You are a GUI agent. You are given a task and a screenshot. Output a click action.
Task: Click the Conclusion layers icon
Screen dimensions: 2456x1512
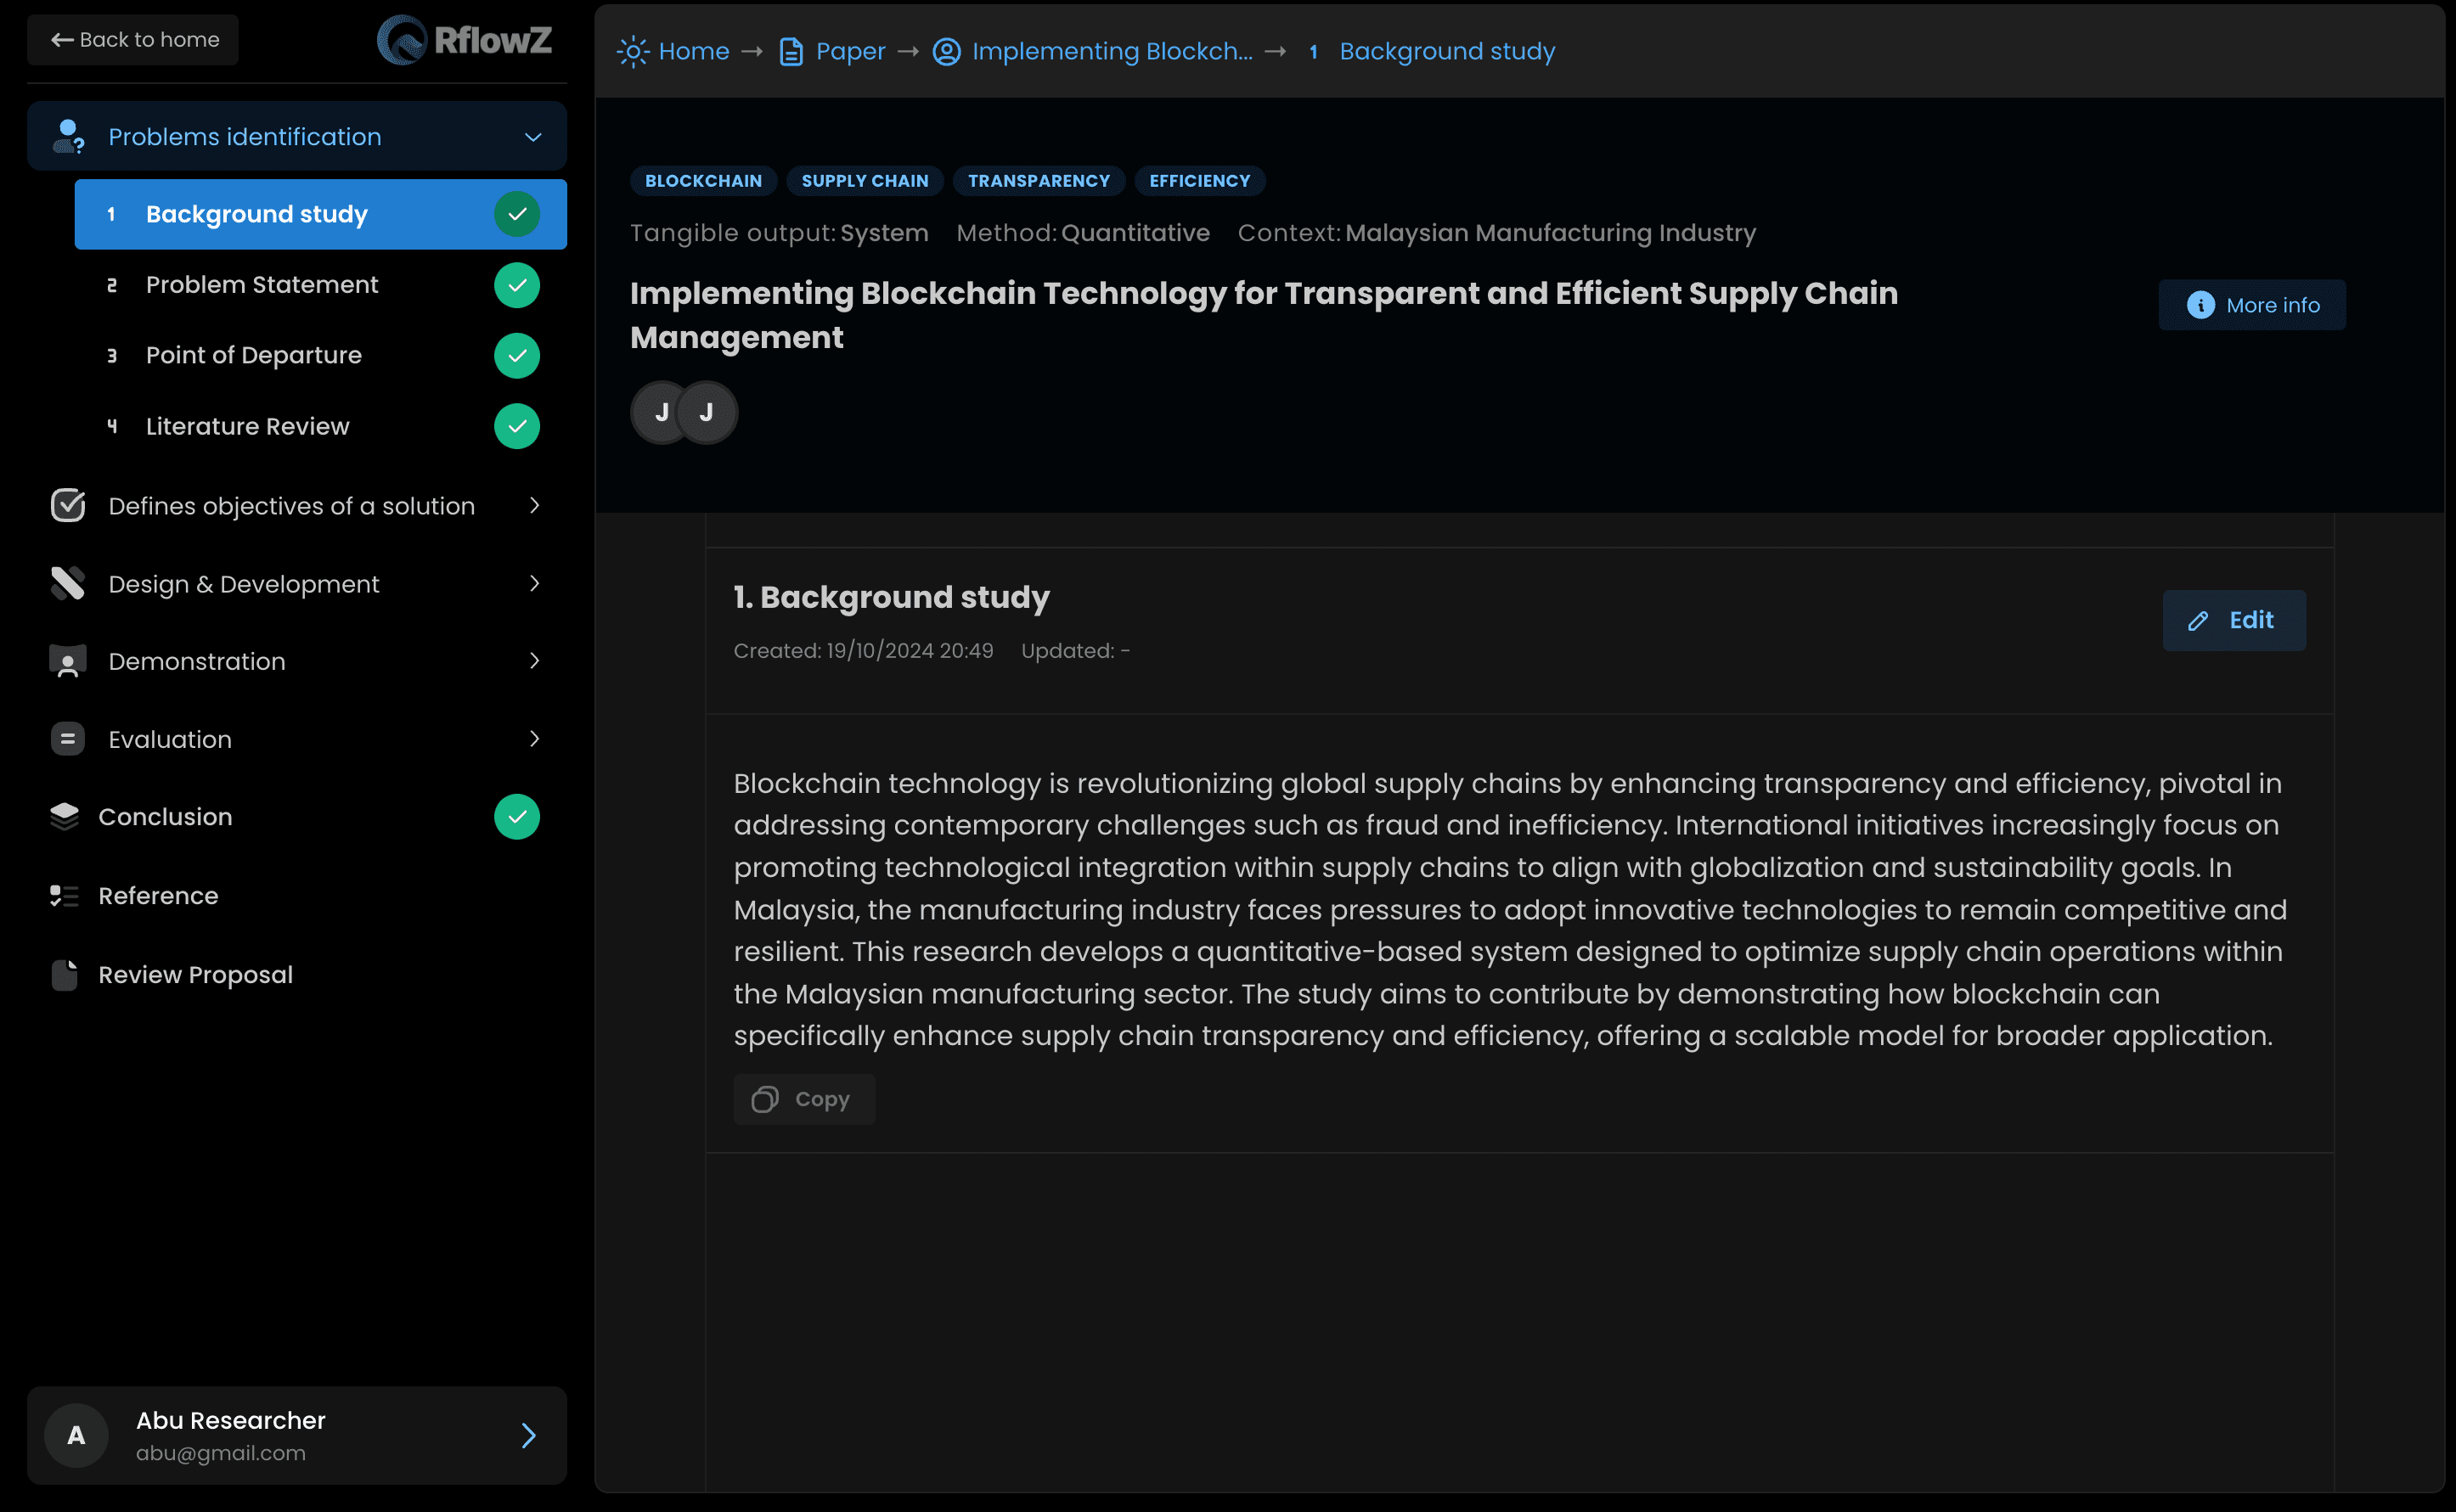point(64,817)
